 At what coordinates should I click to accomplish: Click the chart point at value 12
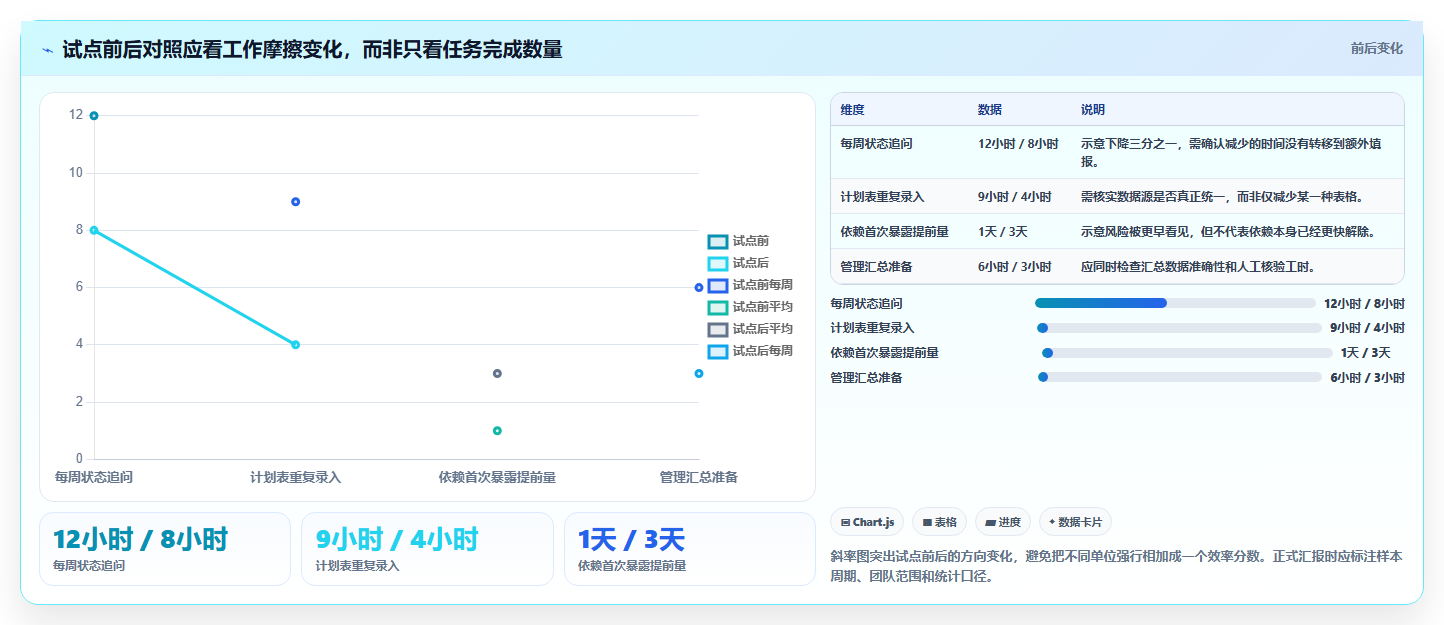[94, 116]
